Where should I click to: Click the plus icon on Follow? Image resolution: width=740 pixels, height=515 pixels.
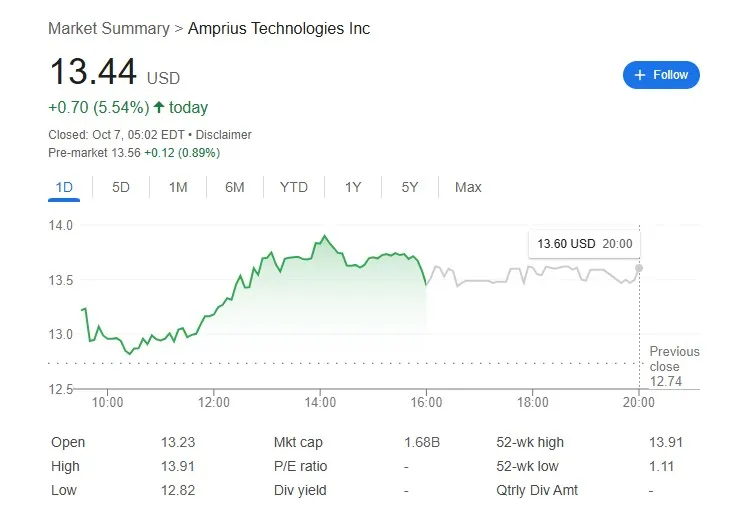tap(641, 75)
